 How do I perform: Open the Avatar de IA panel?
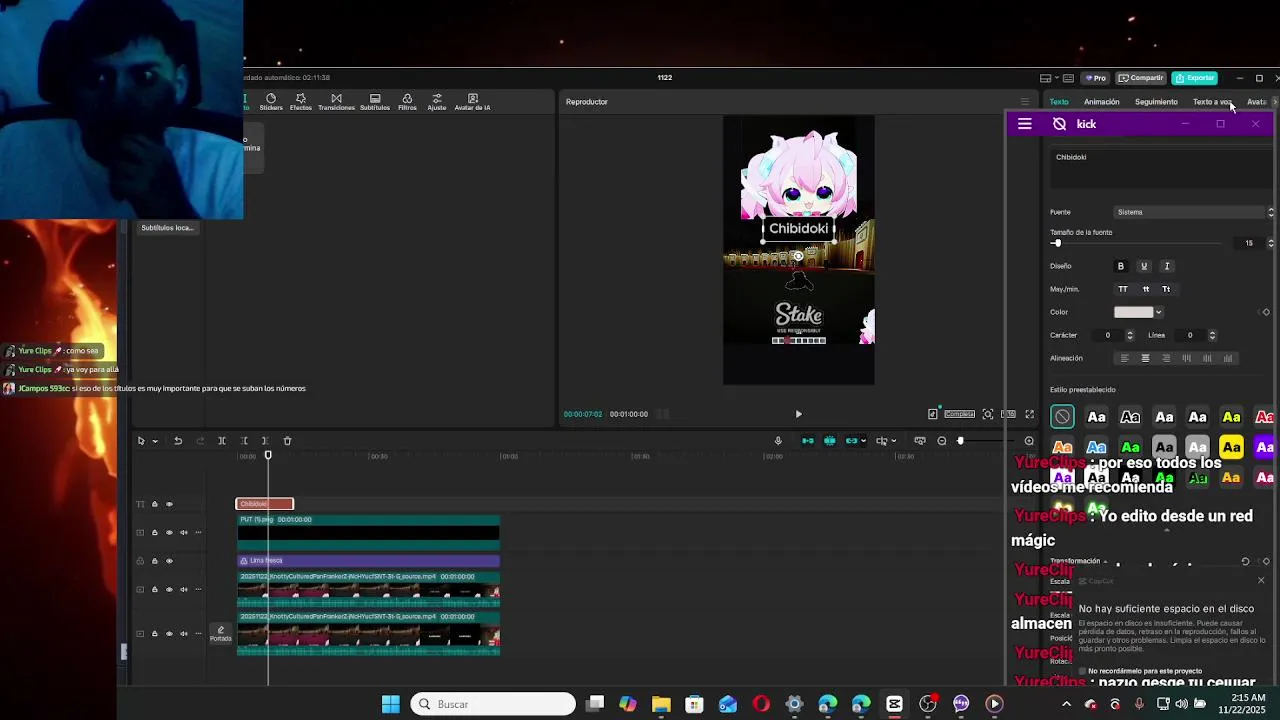point(472,101)
